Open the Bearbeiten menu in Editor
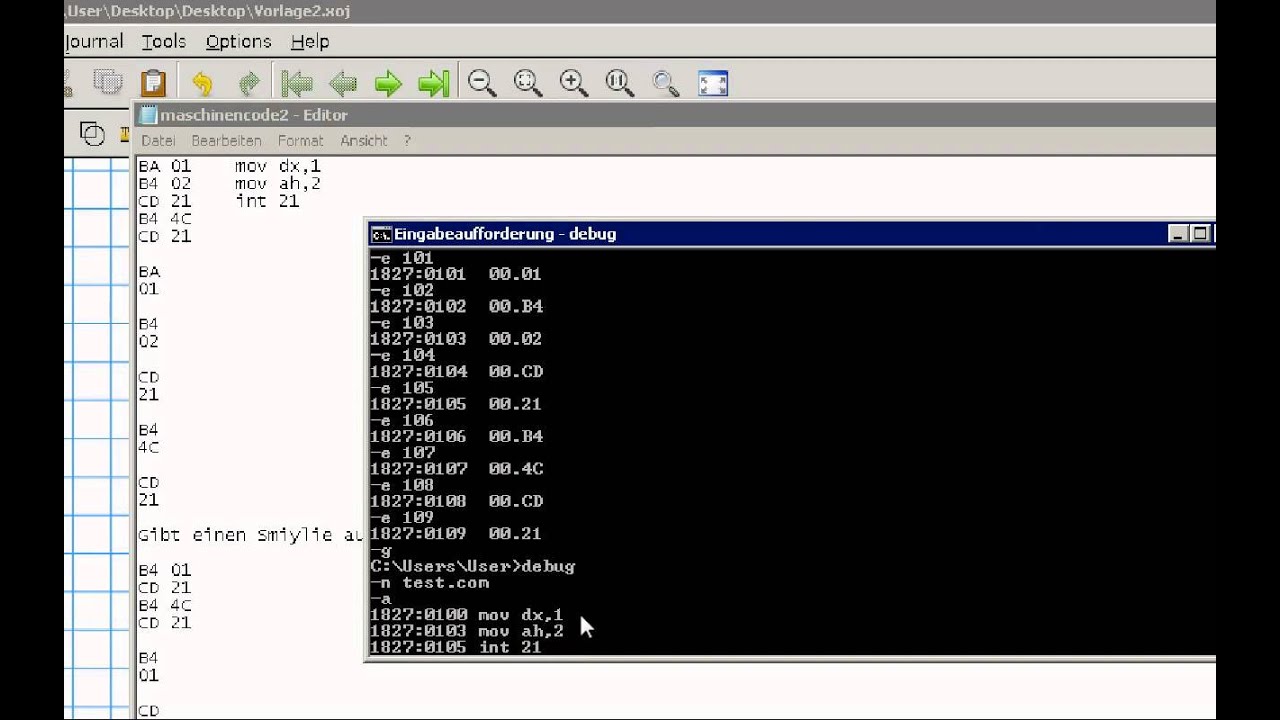 click(x=226, y=141)
